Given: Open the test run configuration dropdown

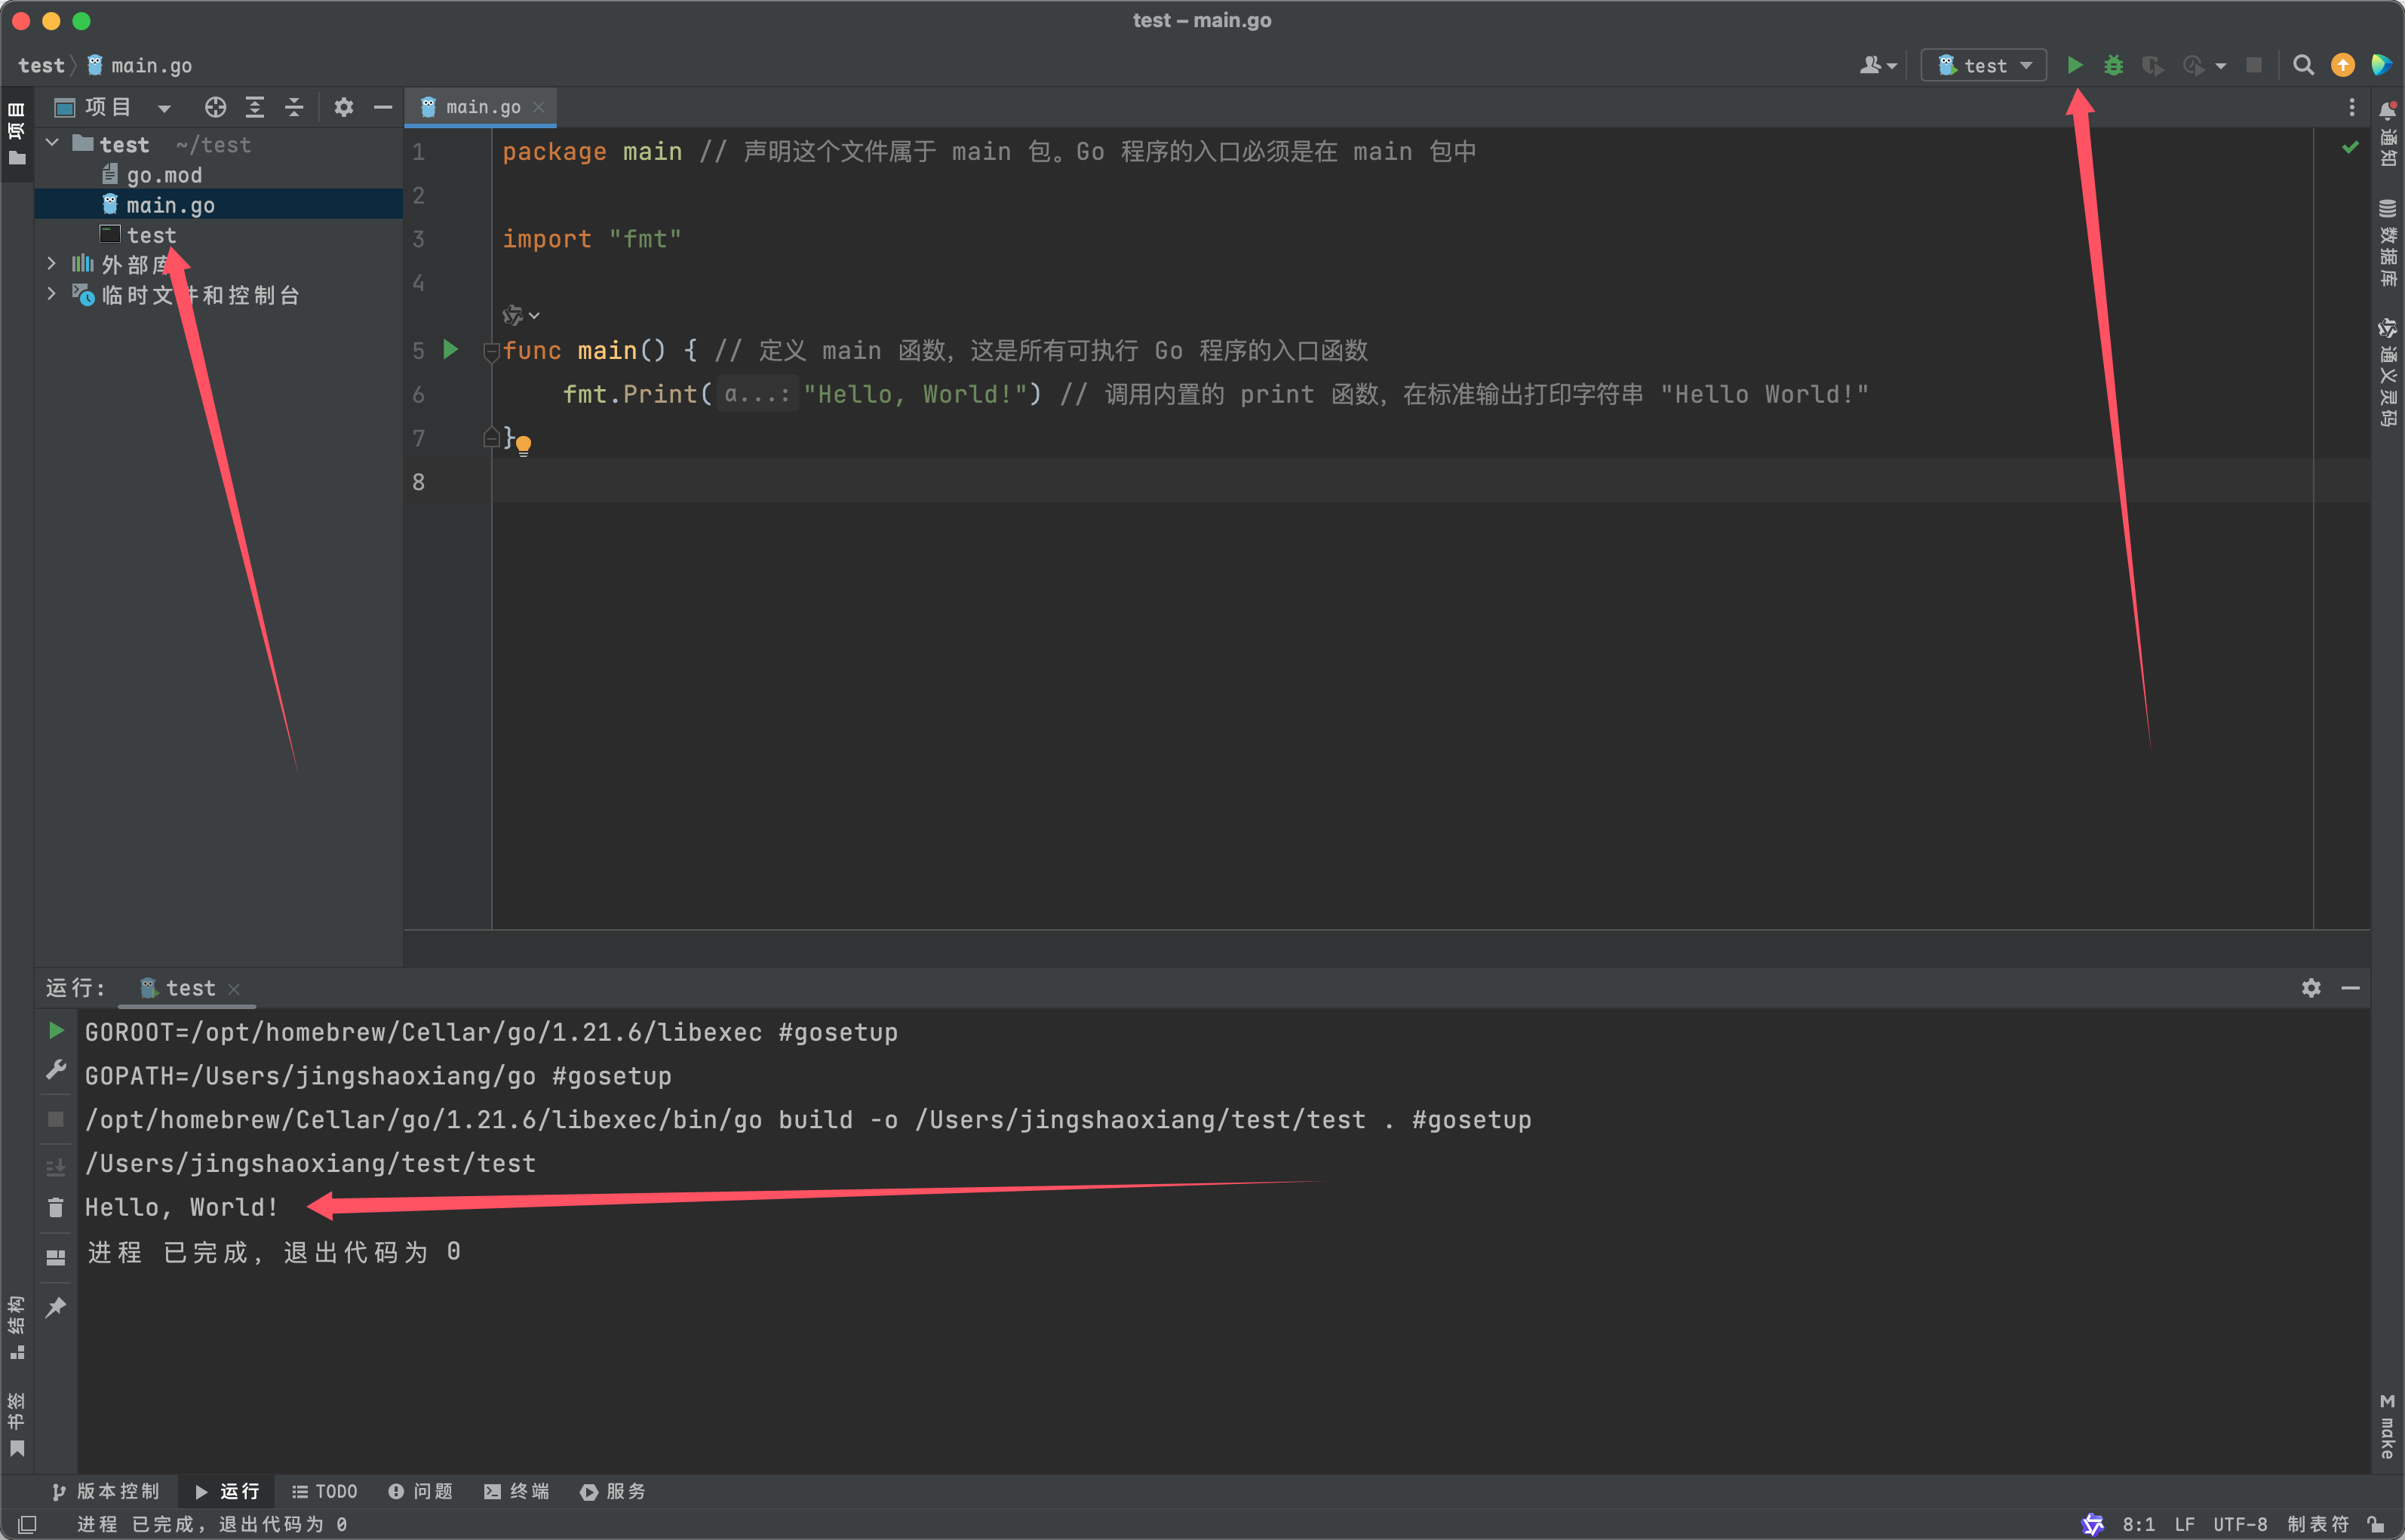Looking at the screenshot, I should tap(1984, 65).
